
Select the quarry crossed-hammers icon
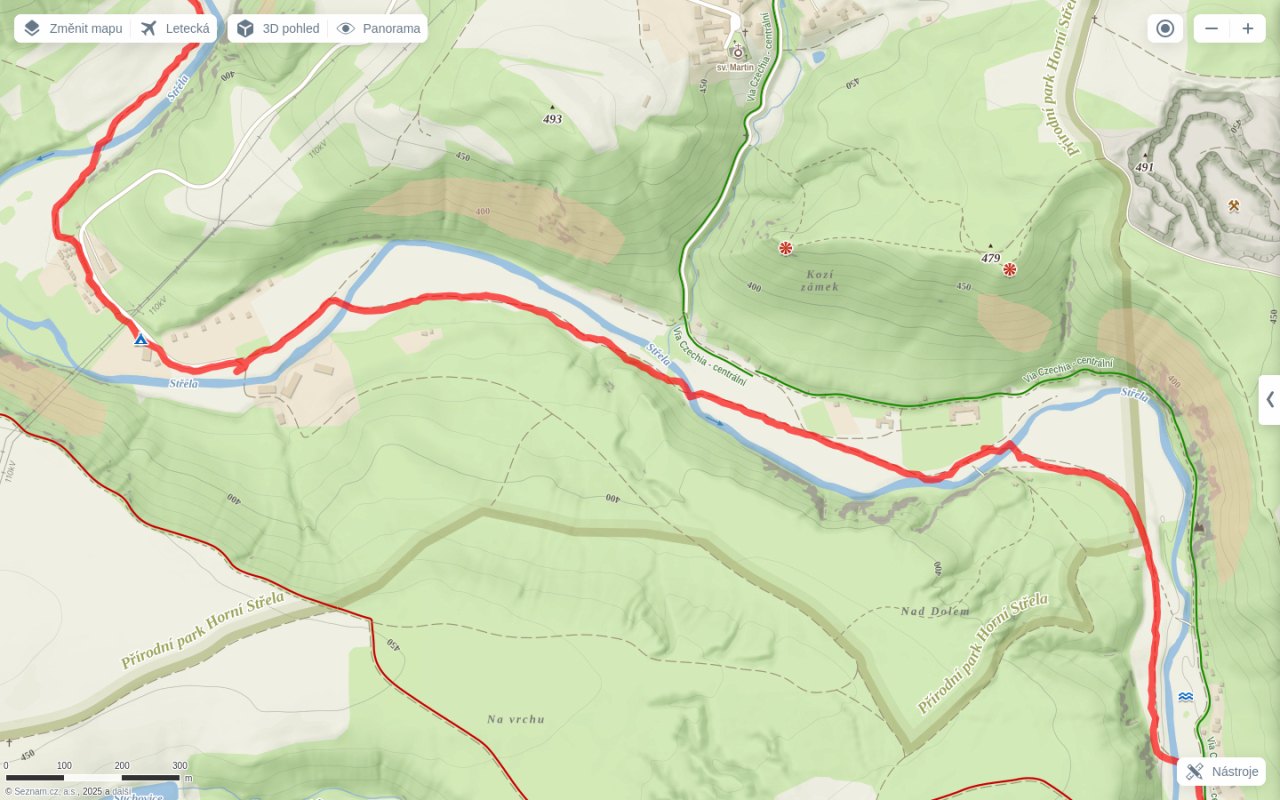coord(1234,206)
